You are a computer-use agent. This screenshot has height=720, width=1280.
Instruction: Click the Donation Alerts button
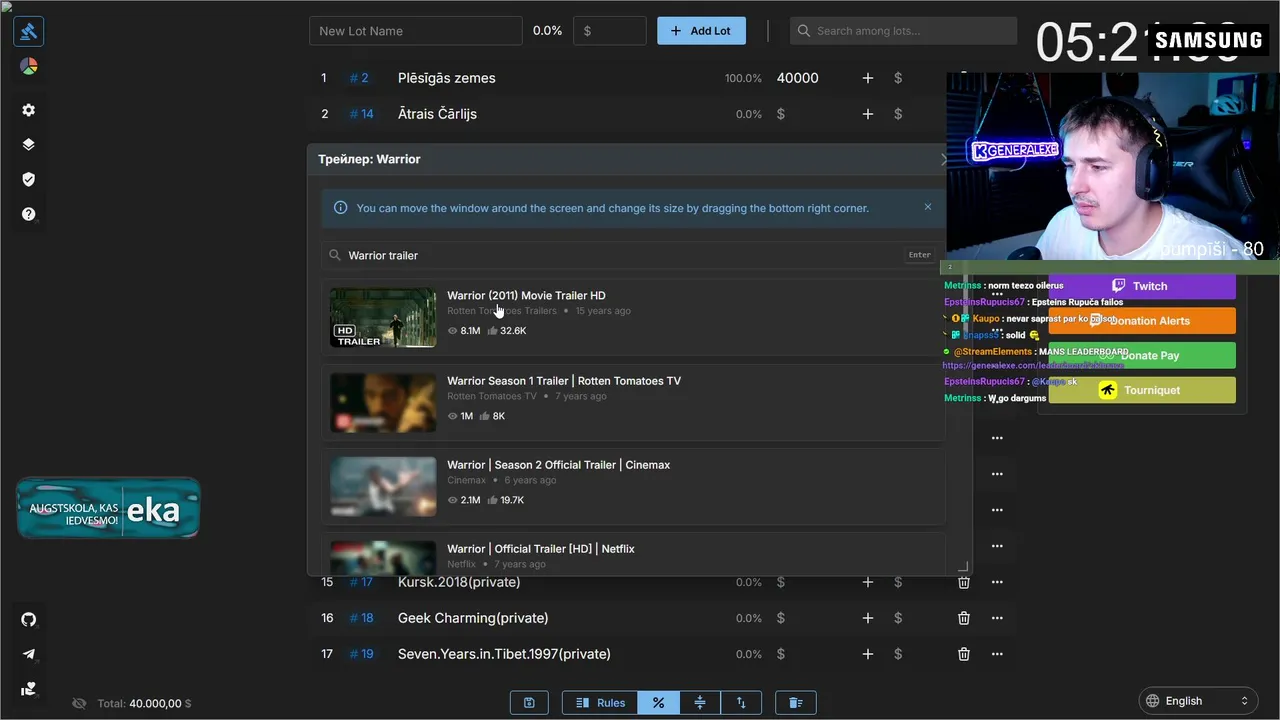click(x=1141, y=321)
